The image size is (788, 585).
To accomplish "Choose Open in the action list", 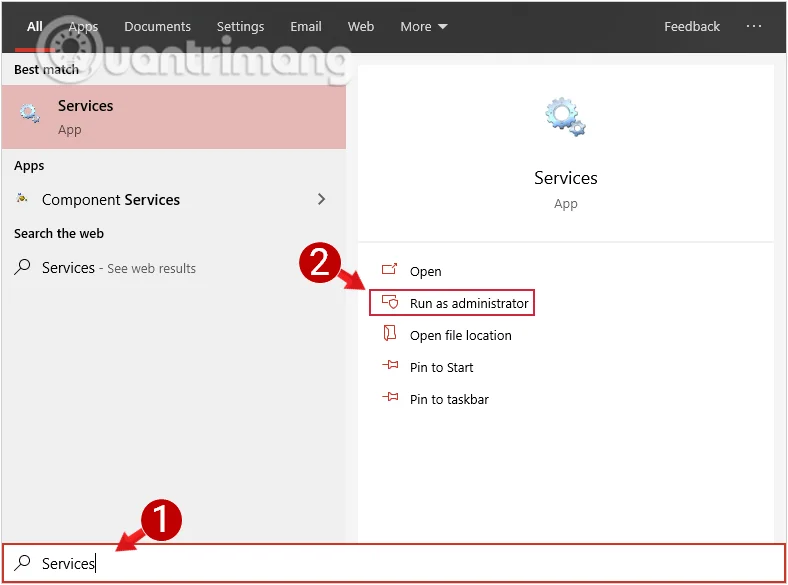I will tap(425, 271).
